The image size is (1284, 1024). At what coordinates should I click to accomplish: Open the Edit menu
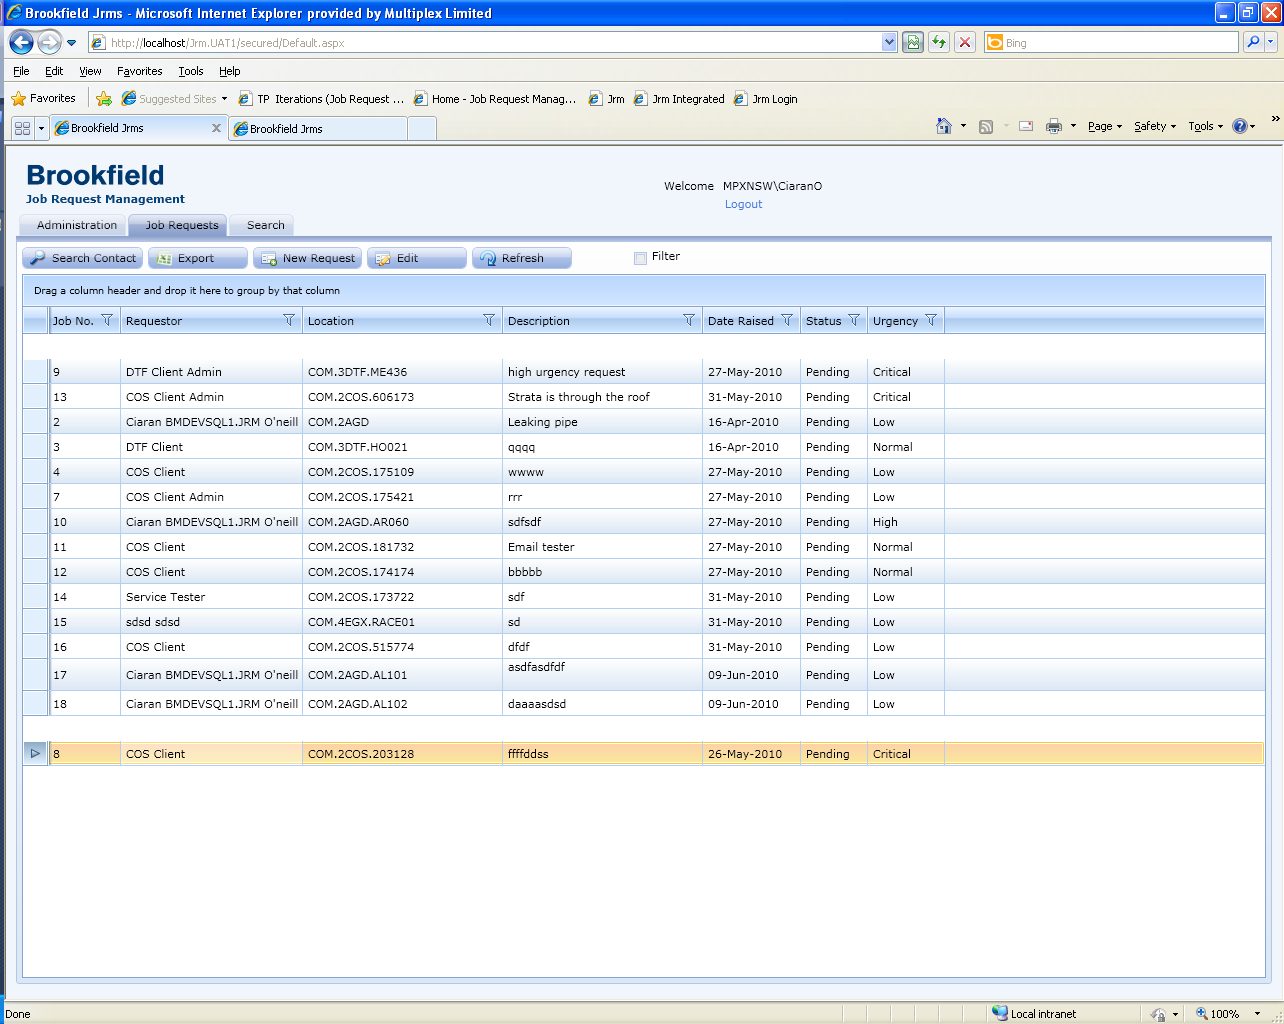54,71
